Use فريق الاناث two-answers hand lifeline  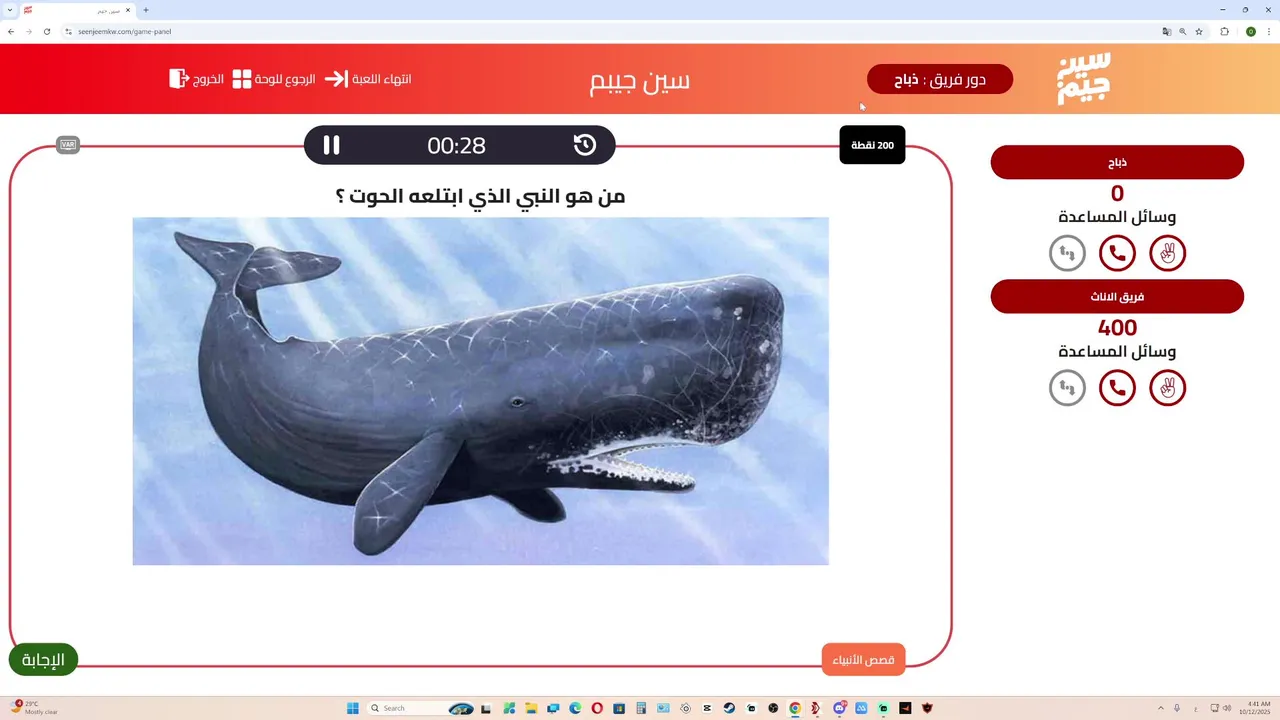(1167, 387)
